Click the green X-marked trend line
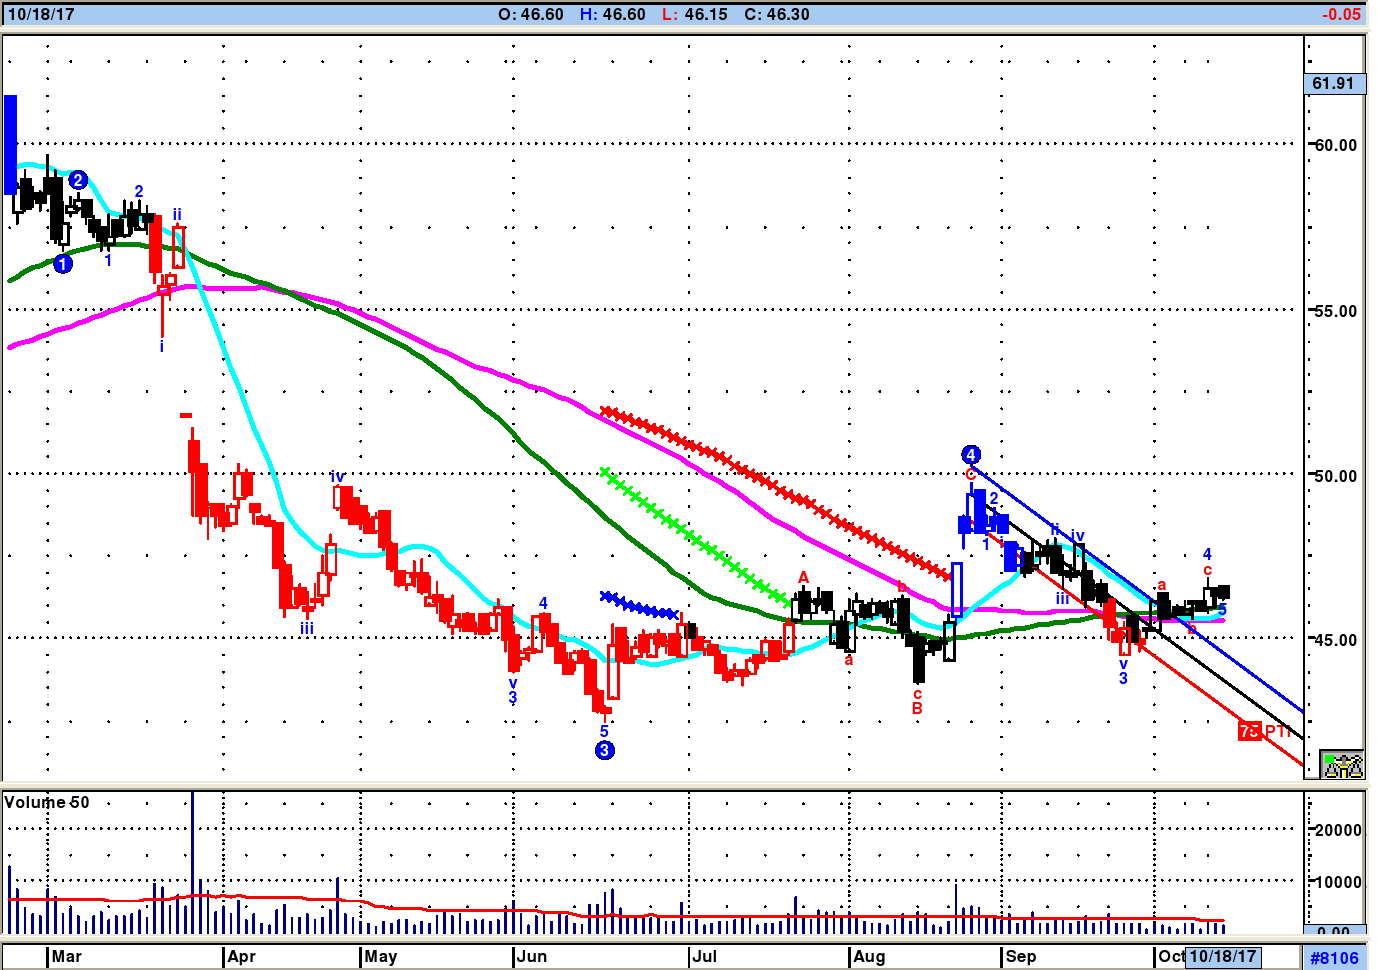Image resolution: width=1400 pixels, height=970 pixels. click(x=690, y=535)
